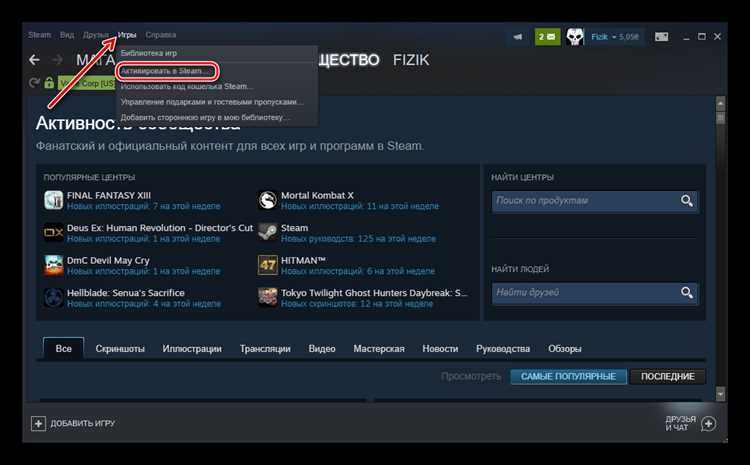Click the forward arrow navigation icon

pos(57,60)
